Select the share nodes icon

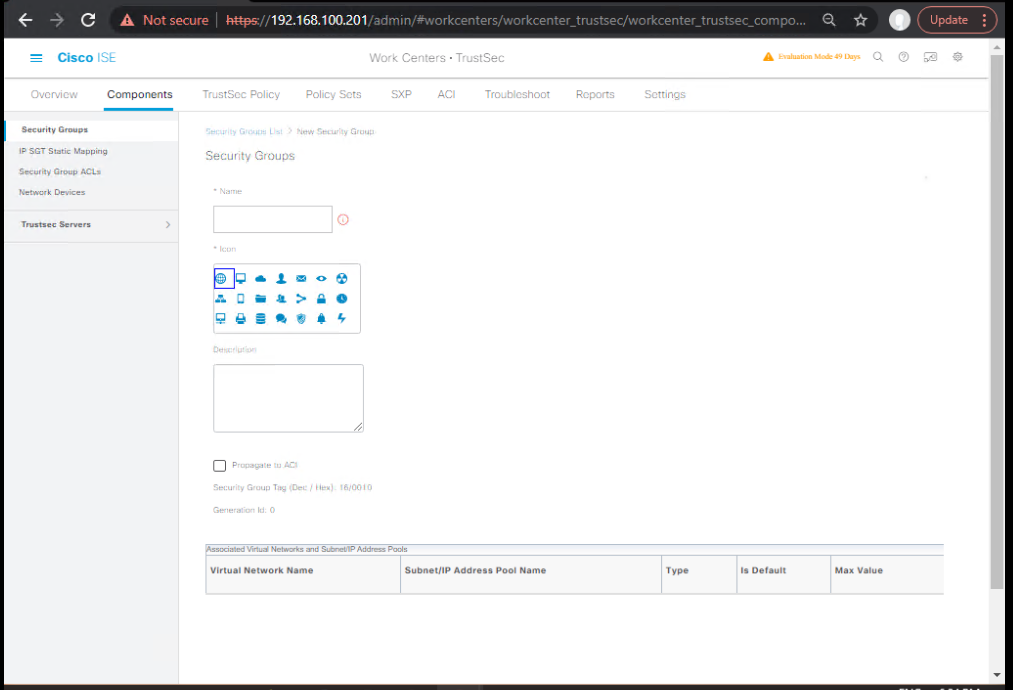pos(301,298)
